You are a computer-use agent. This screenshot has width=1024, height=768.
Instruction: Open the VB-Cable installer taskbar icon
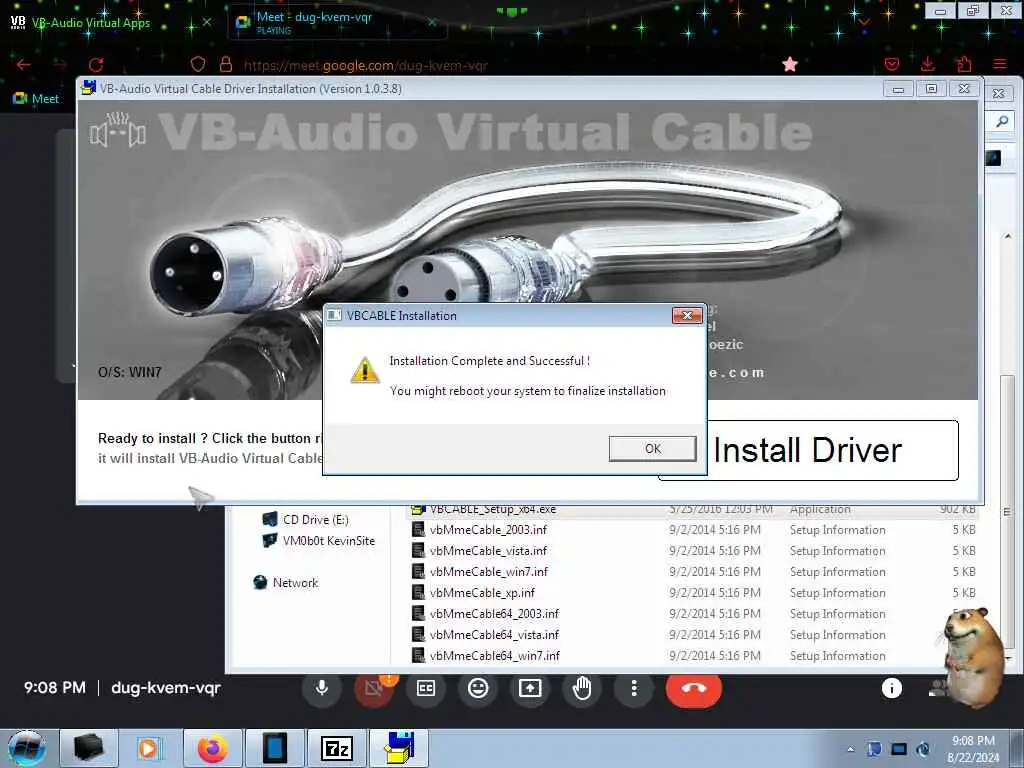[399, 748]
